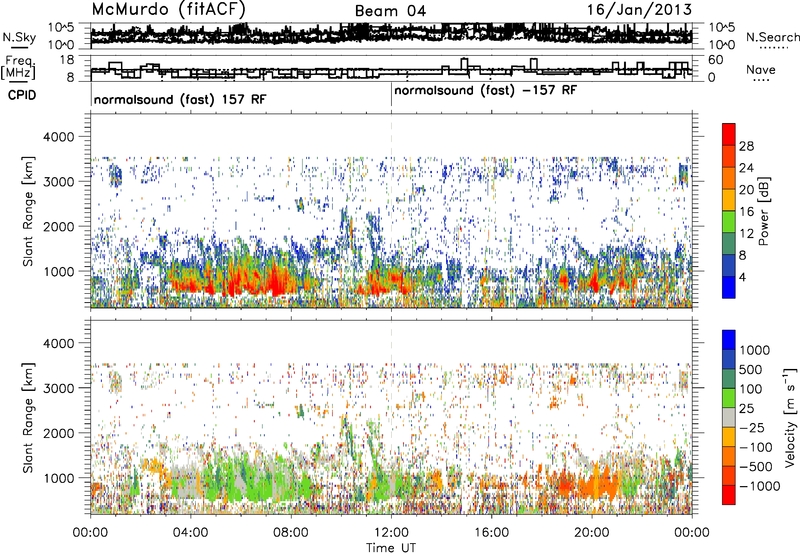
Task: Click the blue bottom of the Power color bar
Action: pos(729,288)
